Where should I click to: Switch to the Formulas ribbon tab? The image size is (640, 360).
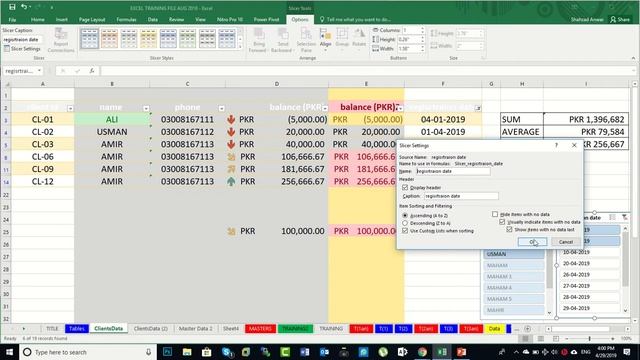pyautogui.click(x=126, y=19)
